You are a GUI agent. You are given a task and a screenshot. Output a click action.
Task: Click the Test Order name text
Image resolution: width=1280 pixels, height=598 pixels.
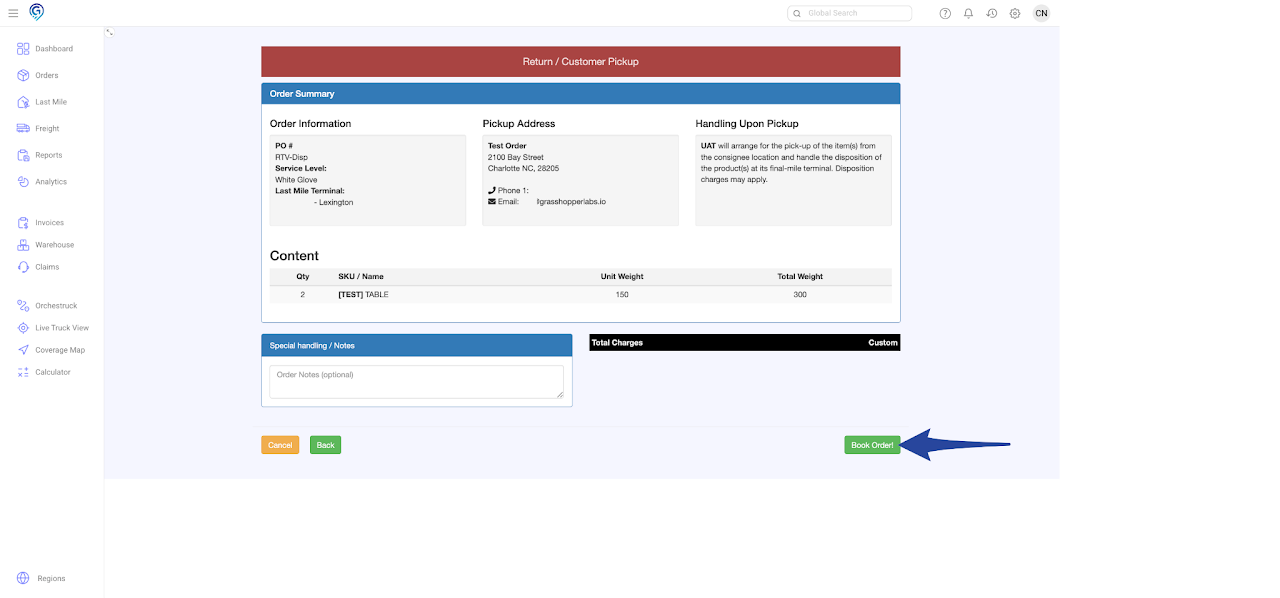507,146
